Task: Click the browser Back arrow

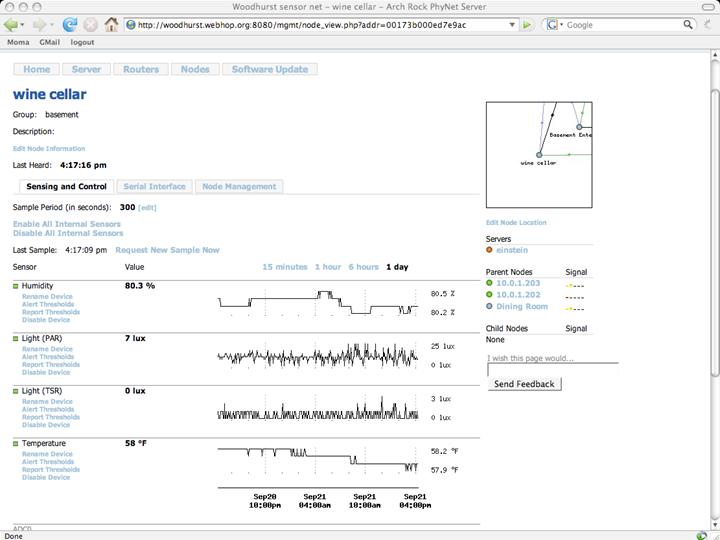Action: [13, 24]
